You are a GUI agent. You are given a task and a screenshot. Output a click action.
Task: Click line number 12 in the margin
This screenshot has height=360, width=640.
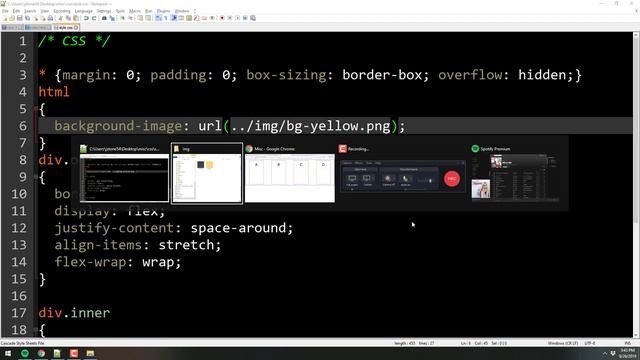tap(19, 228)
